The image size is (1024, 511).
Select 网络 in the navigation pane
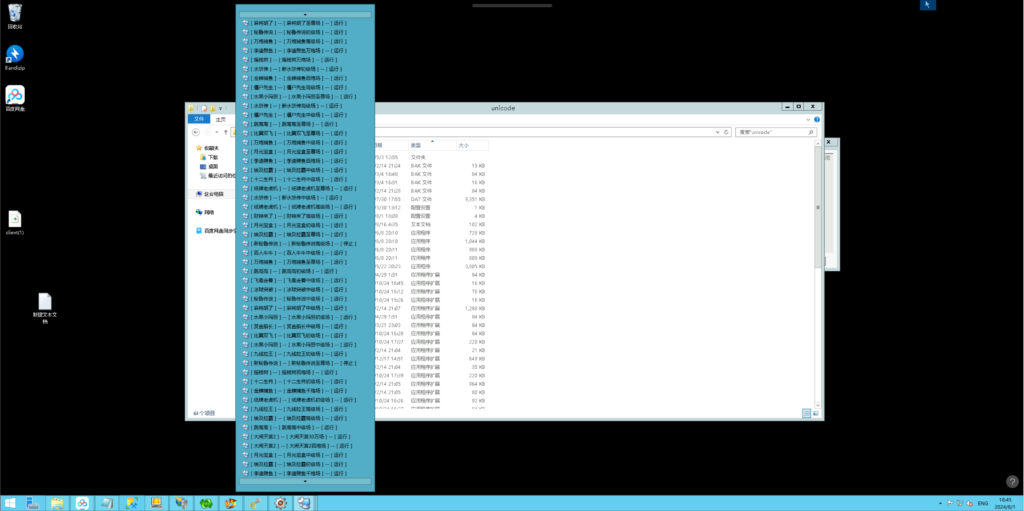point(210,212)
